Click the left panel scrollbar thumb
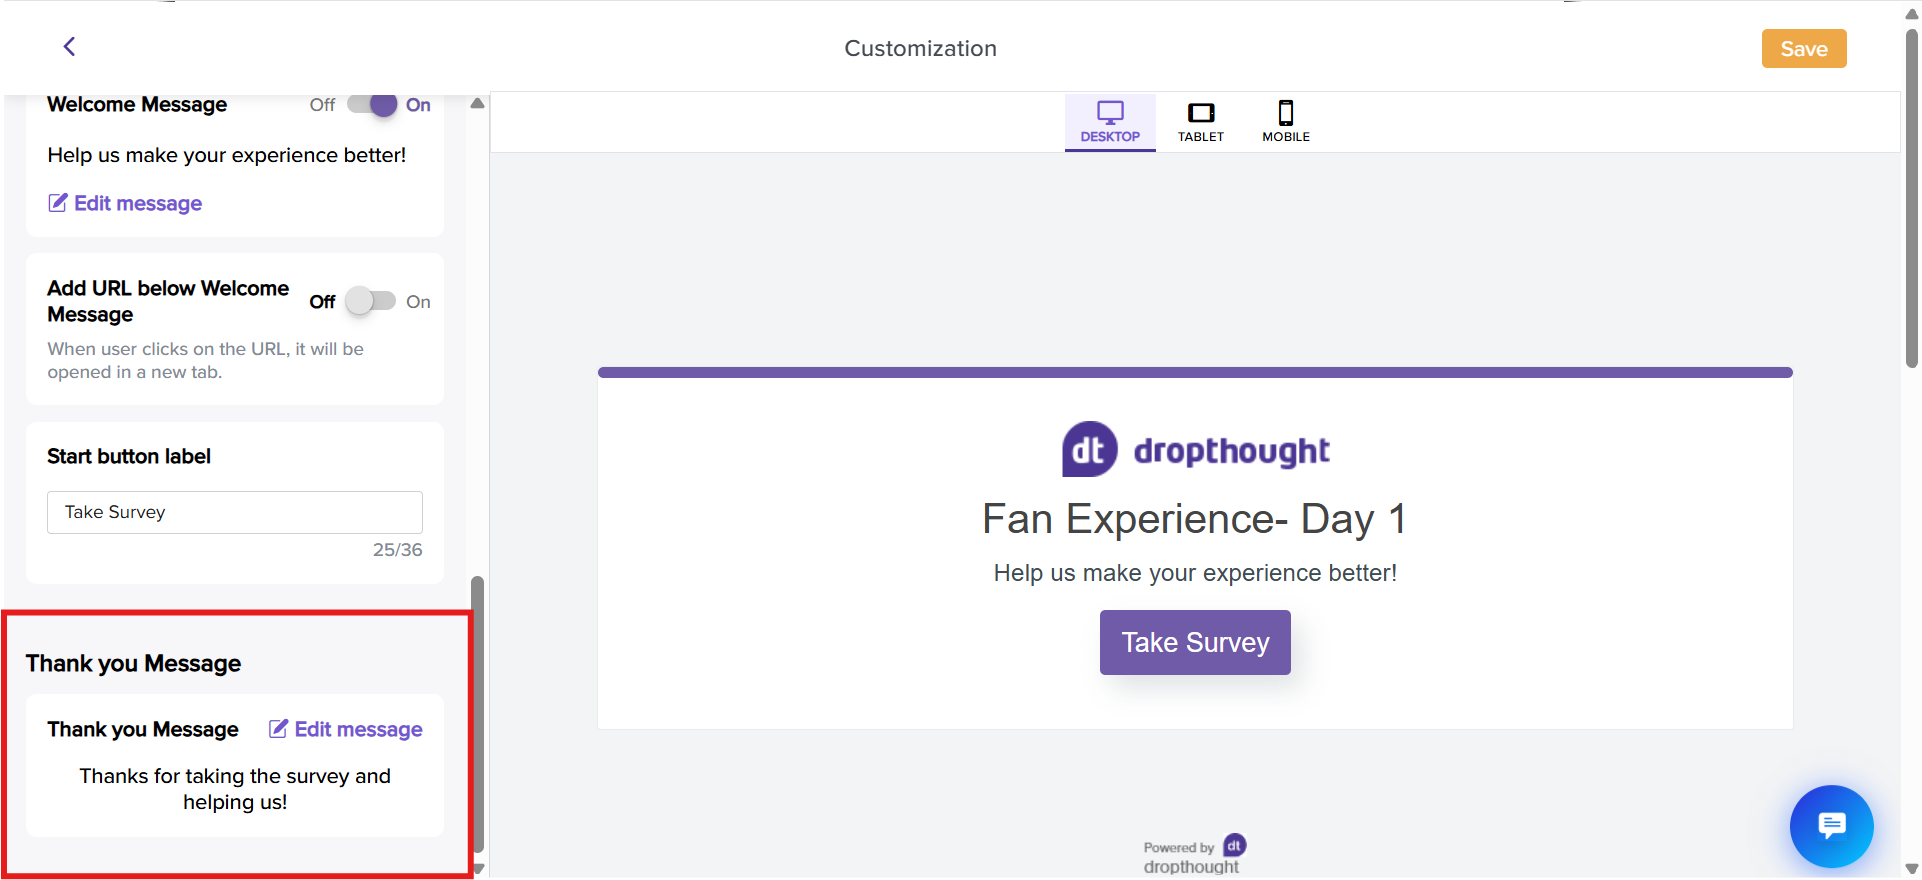1922x880 pixels. (478, 710)
